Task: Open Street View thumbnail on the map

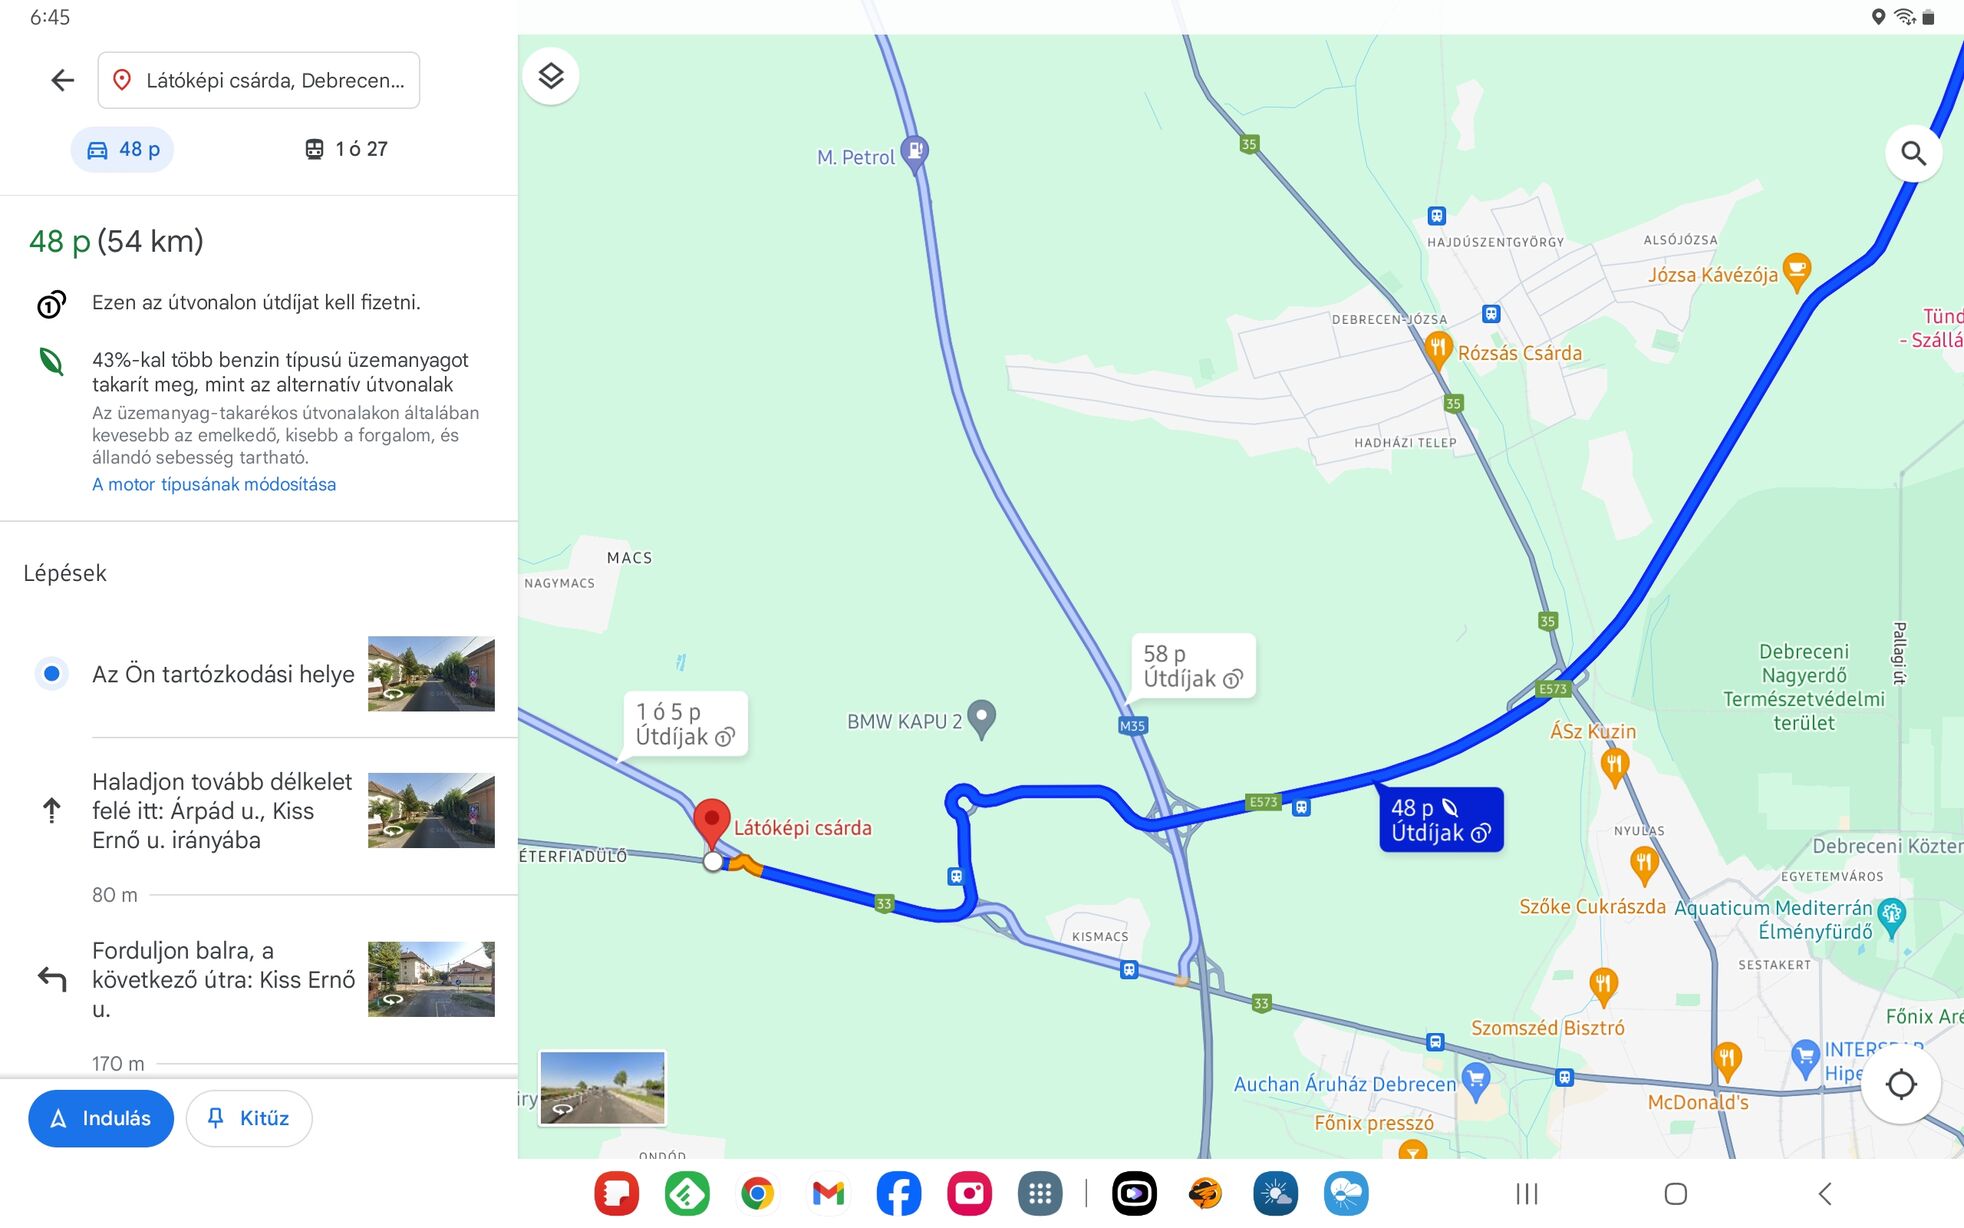Action: [x=602, y=1088]
